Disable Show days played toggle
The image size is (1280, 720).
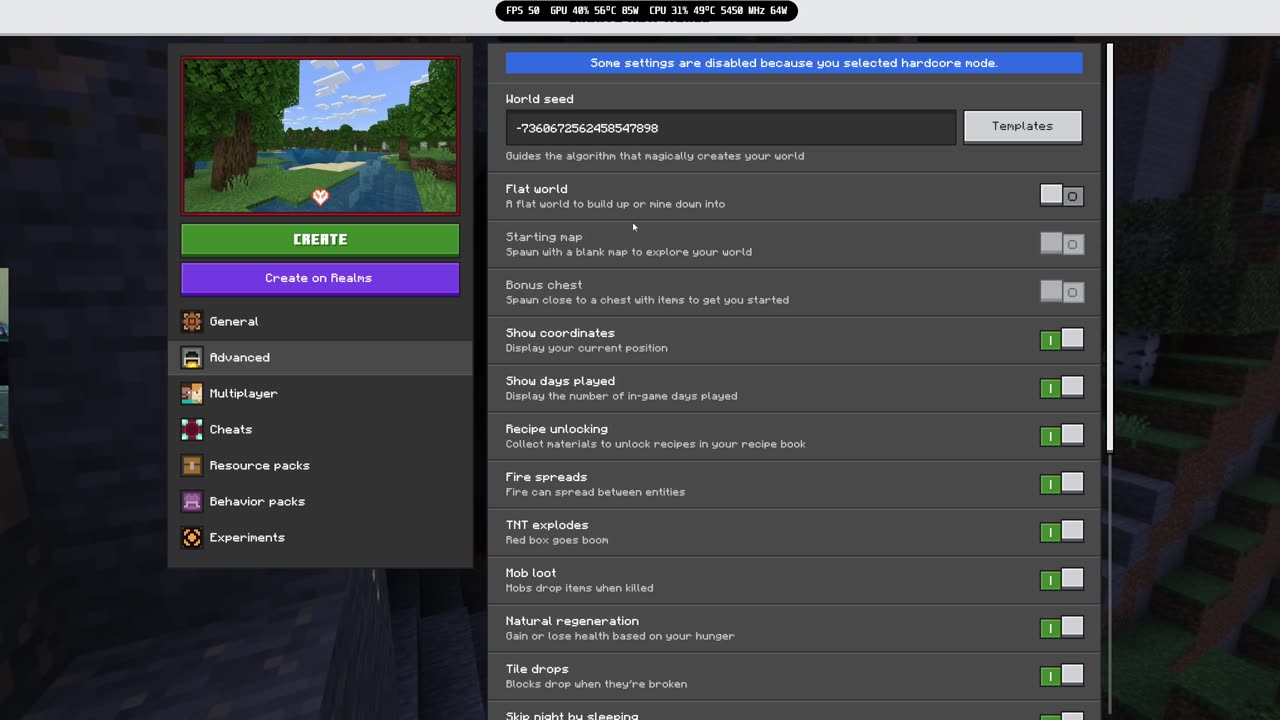pos(1061,388)
